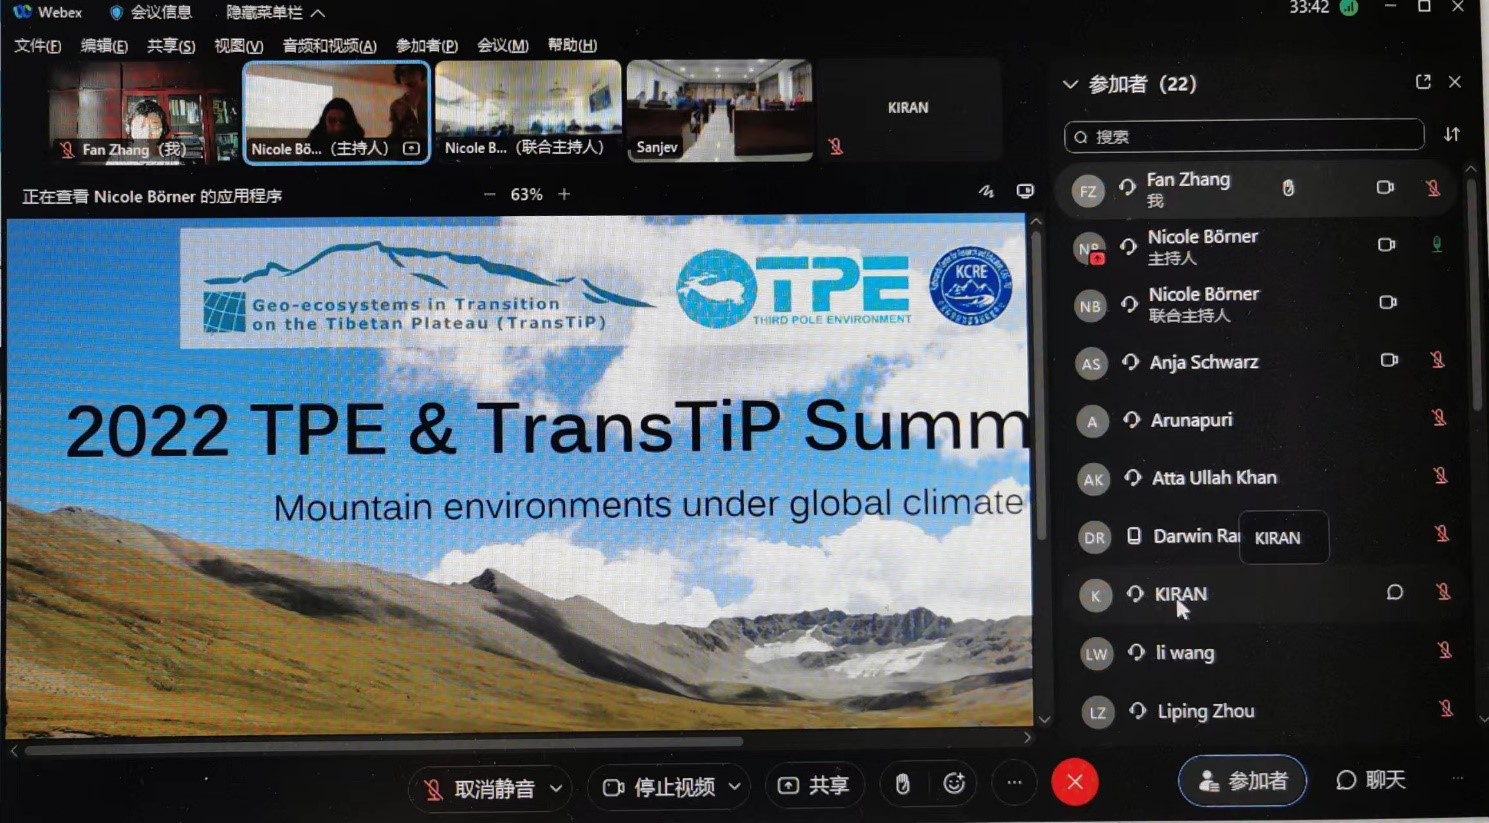
Task: Click the annotate pen icon above shared screen
Action: (x=986, y=192)
